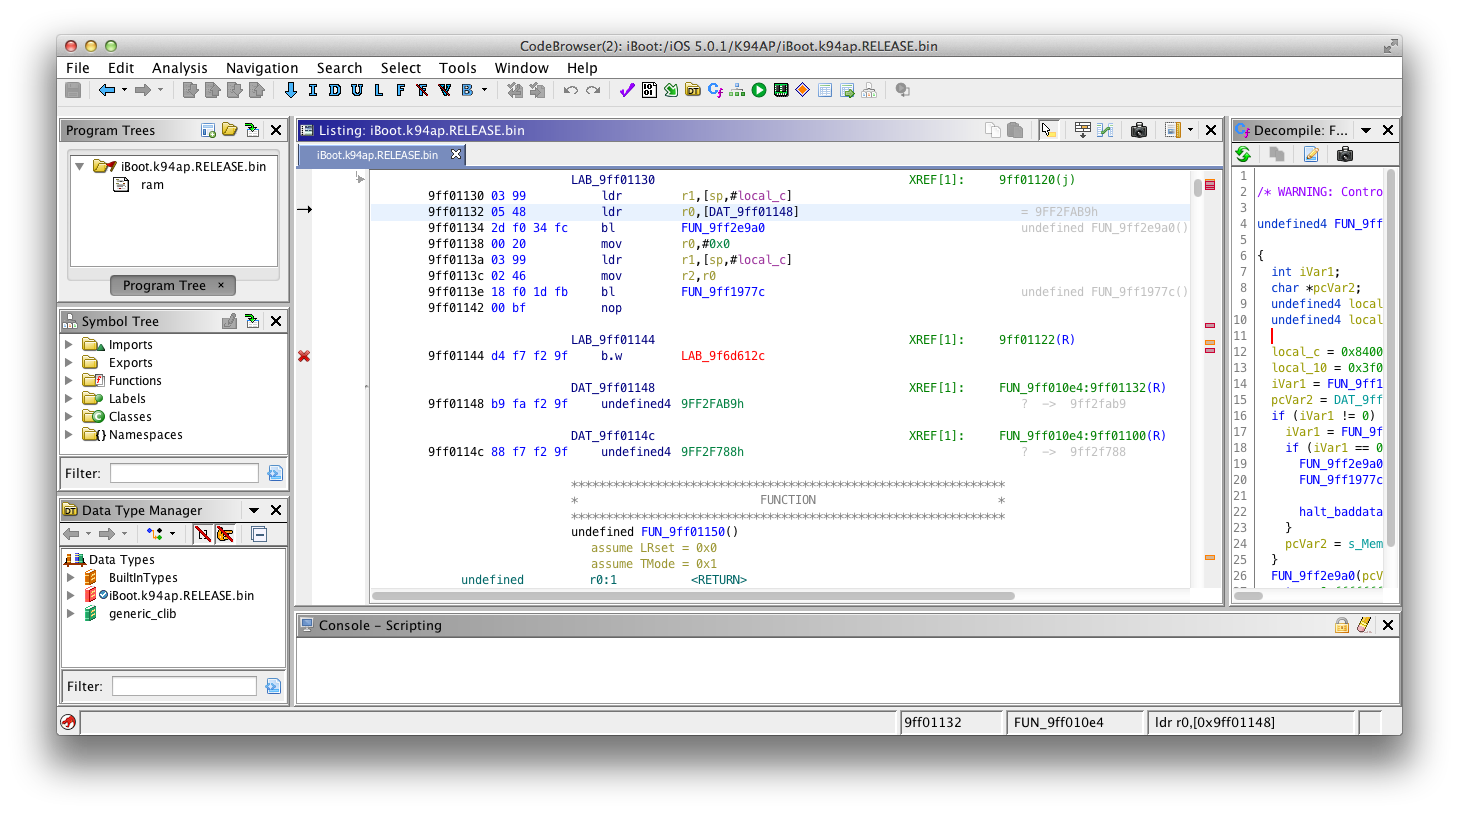Image resolution: width=1459 pixels, height=814 pixels.
Task: Open the forward navigation history dropdown
Action: (160, 90)
